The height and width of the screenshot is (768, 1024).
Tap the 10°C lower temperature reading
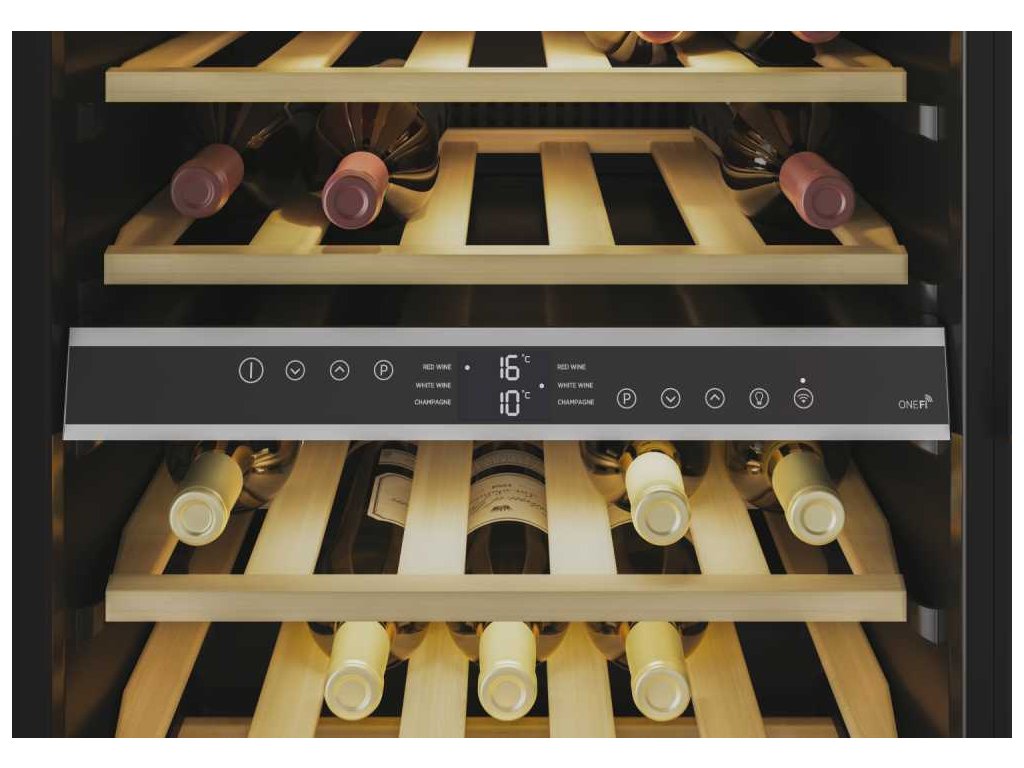pyautogui.click(x=514, y=402)
